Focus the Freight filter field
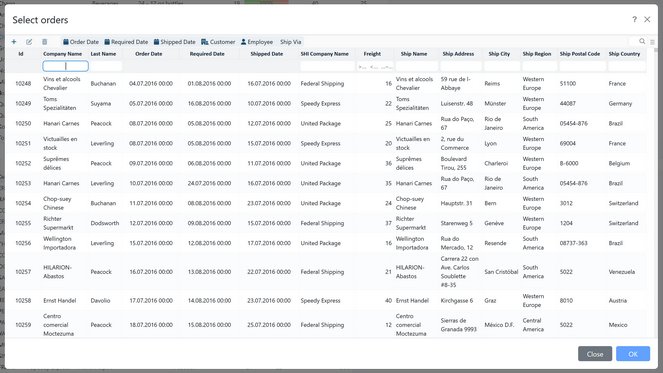Image resolution: width=663 pixels, height=373 pixels. tap(375, 66)
